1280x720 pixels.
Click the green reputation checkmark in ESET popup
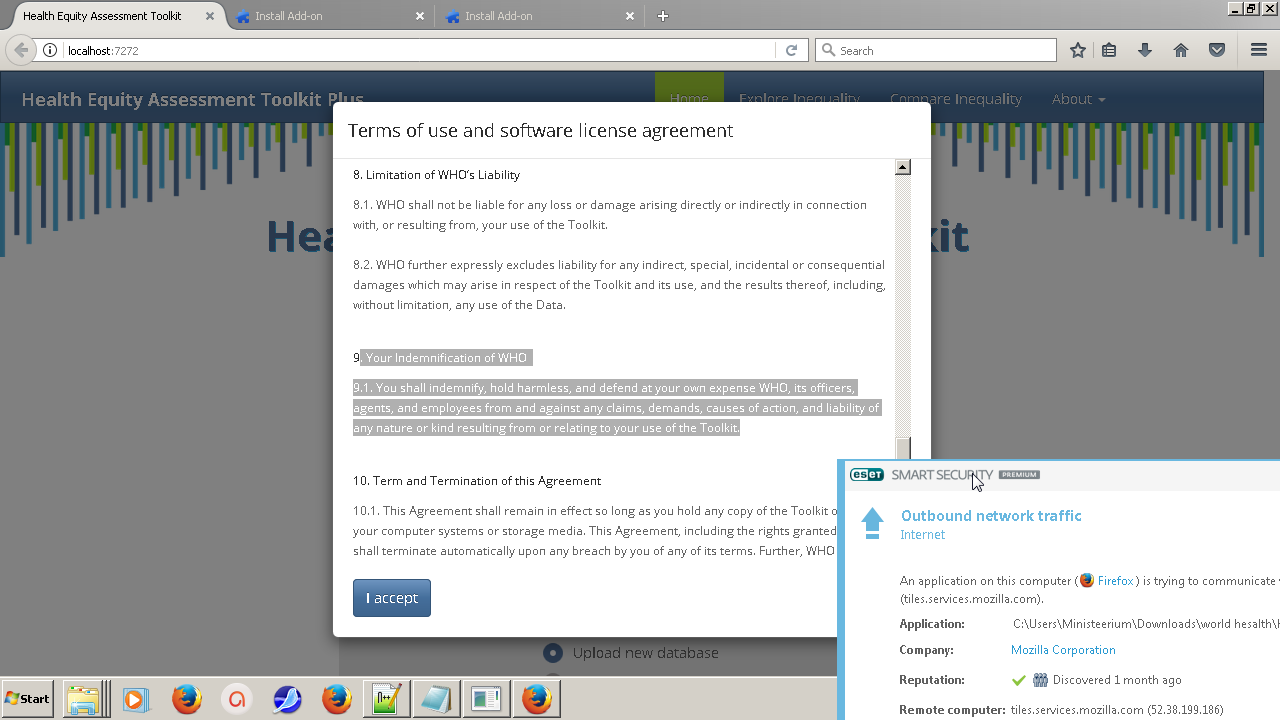pyautogui.click(x=1019, y=680)
